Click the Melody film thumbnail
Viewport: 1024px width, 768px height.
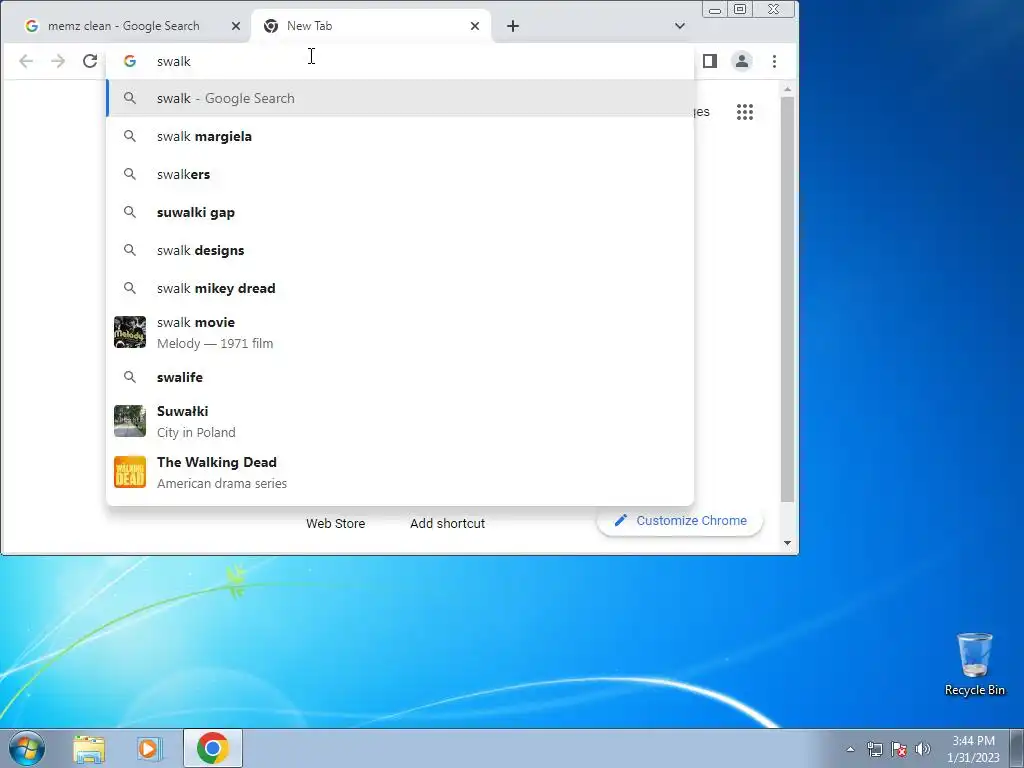(x=130, y=332)
